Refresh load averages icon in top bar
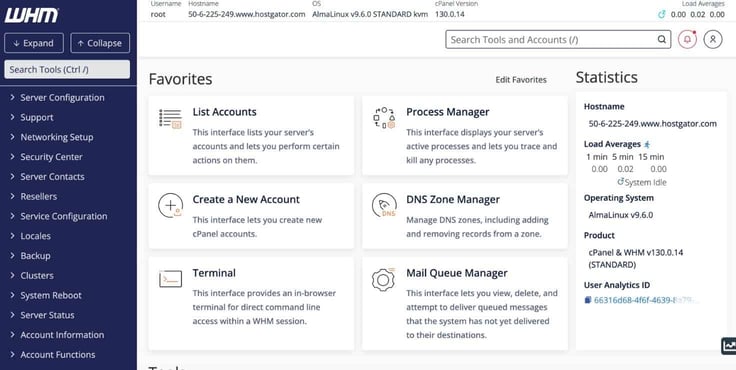The image size is (736, 370). 662,14
